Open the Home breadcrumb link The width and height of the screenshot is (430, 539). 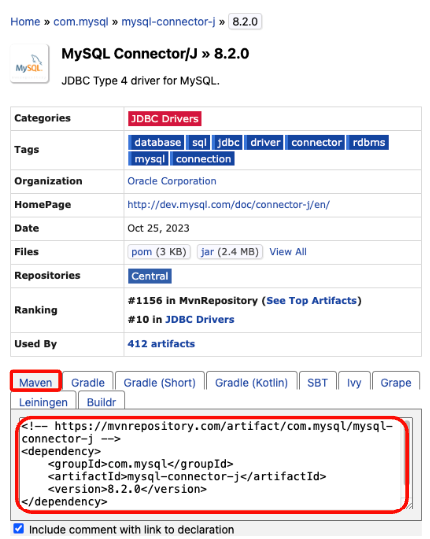click(25, 22)
